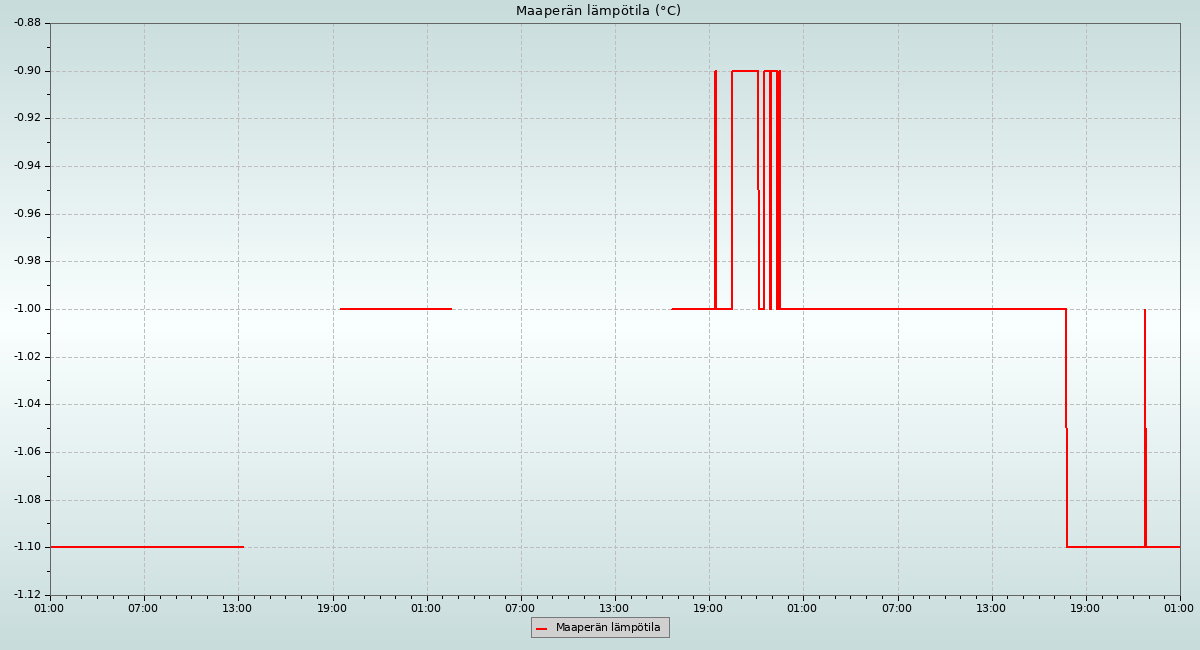
Task: Click the red legend color marker
Action: 541,628
